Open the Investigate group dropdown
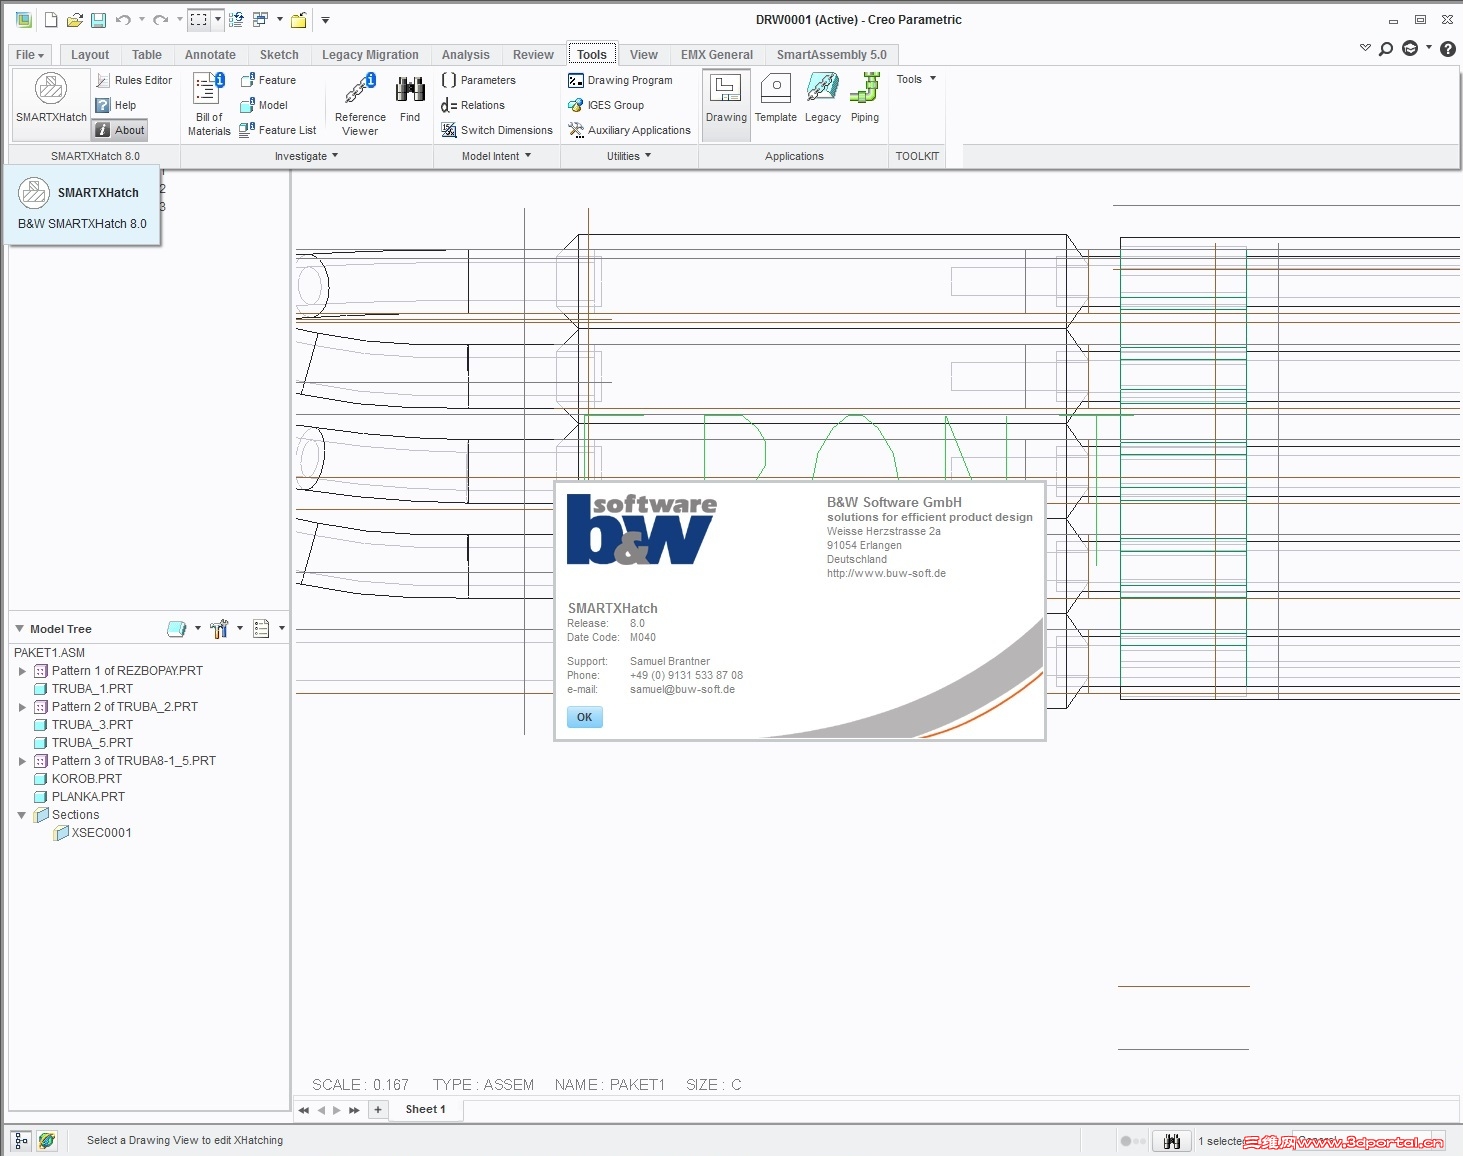The width and height of the screenshot is (1463, 1156). pos(307,156)
